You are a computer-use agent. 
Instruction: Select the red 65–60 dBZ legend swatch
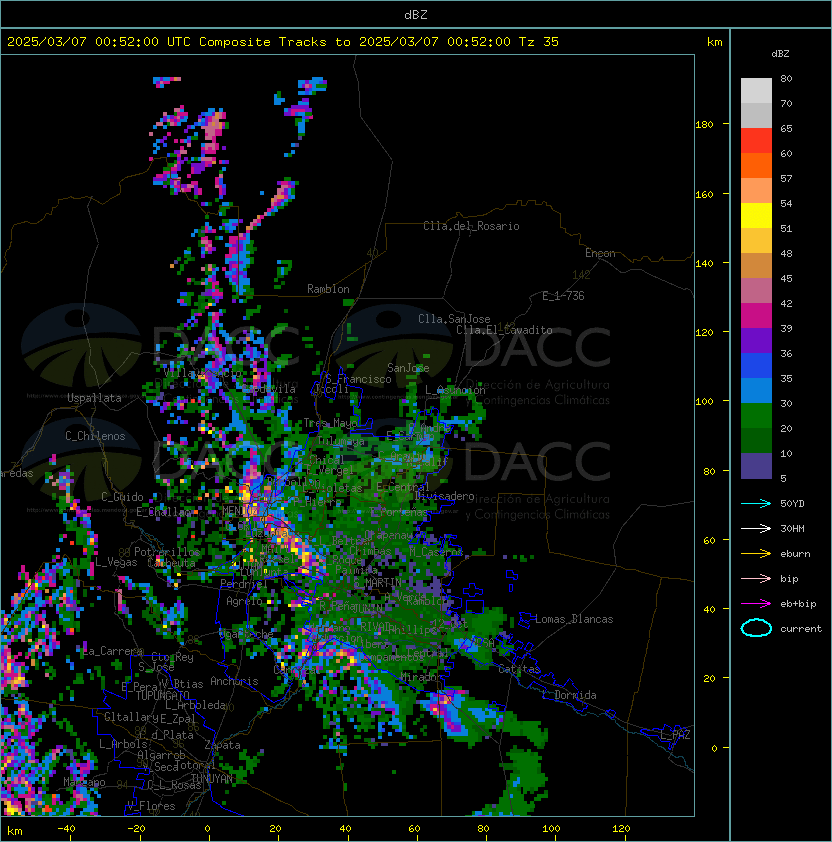756,141
